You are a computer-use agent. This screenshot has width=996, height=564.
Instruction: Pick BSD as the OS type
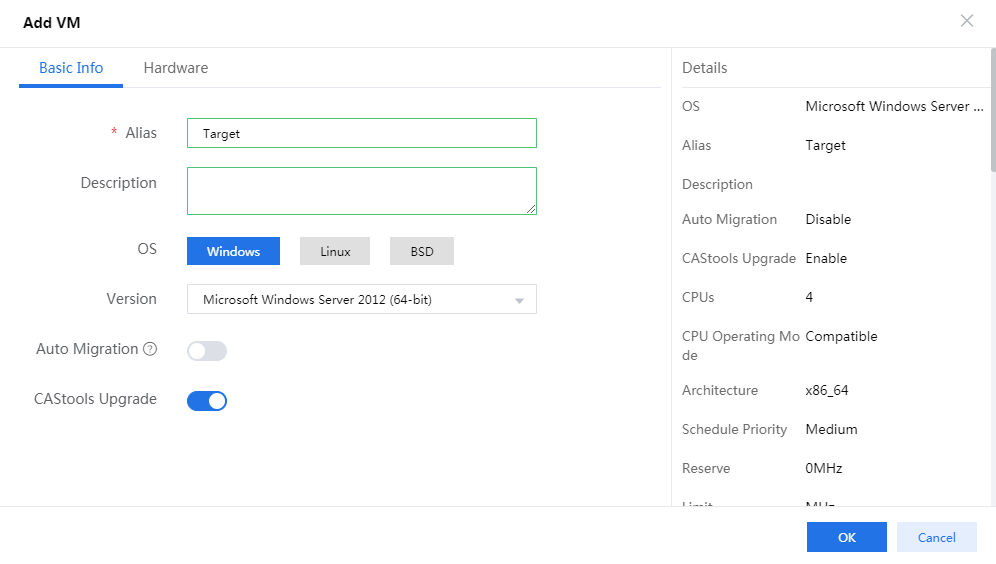pos(421,251)
